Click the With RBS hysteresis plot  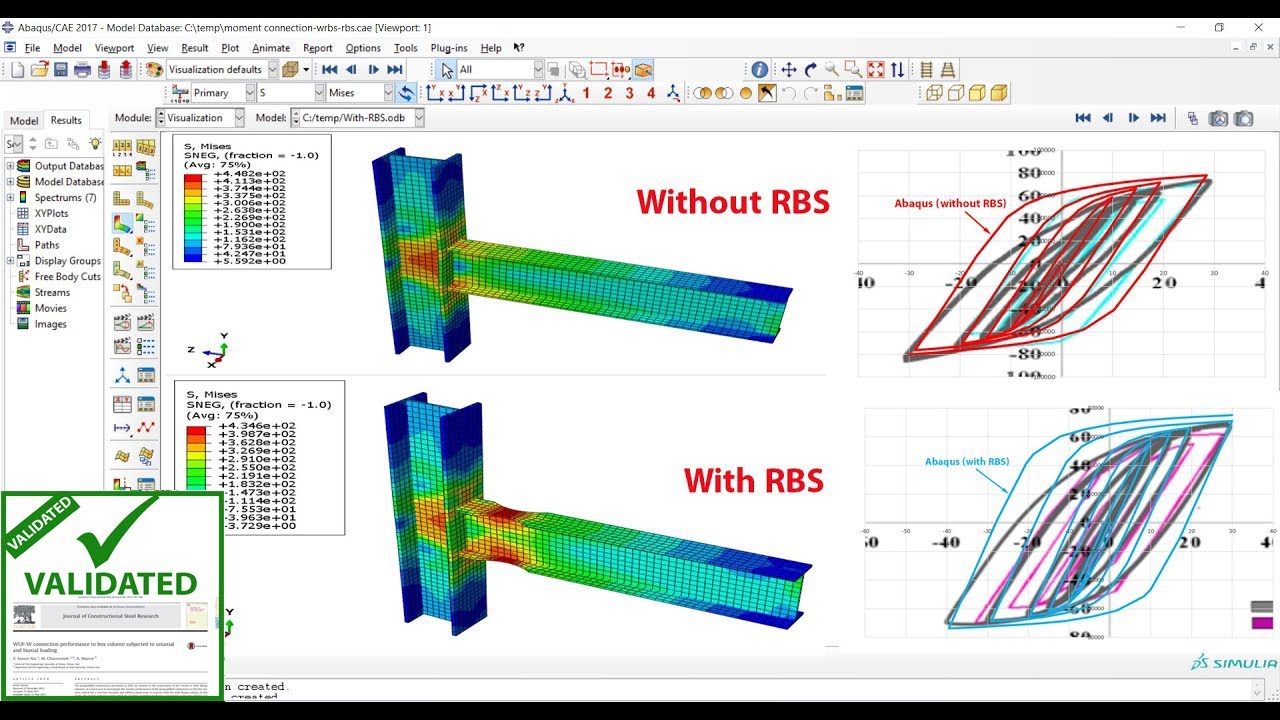tap(1067, 521)
